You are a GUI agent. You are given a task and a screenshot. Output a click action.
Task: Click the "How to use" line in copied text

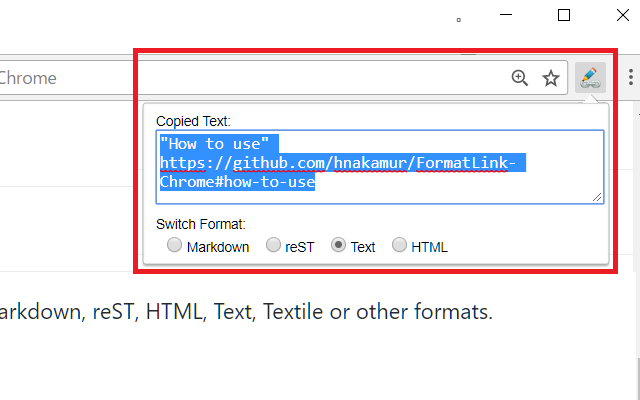[219, 144]
